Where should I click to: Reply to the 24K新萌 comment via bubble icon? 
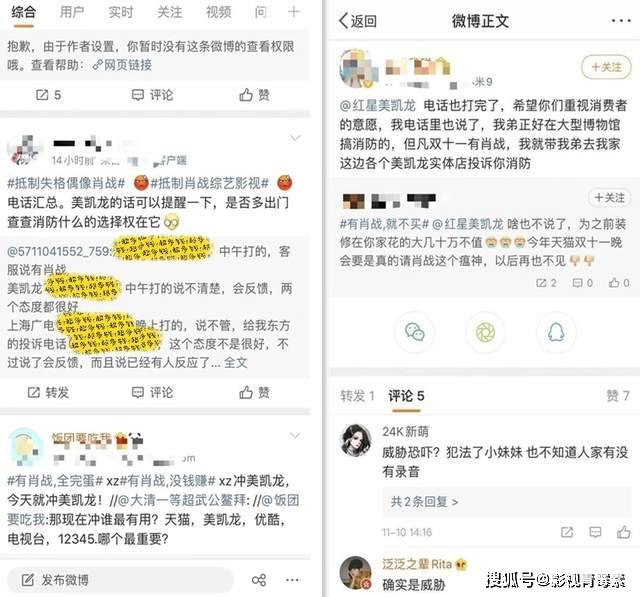(x=596, y=532)
